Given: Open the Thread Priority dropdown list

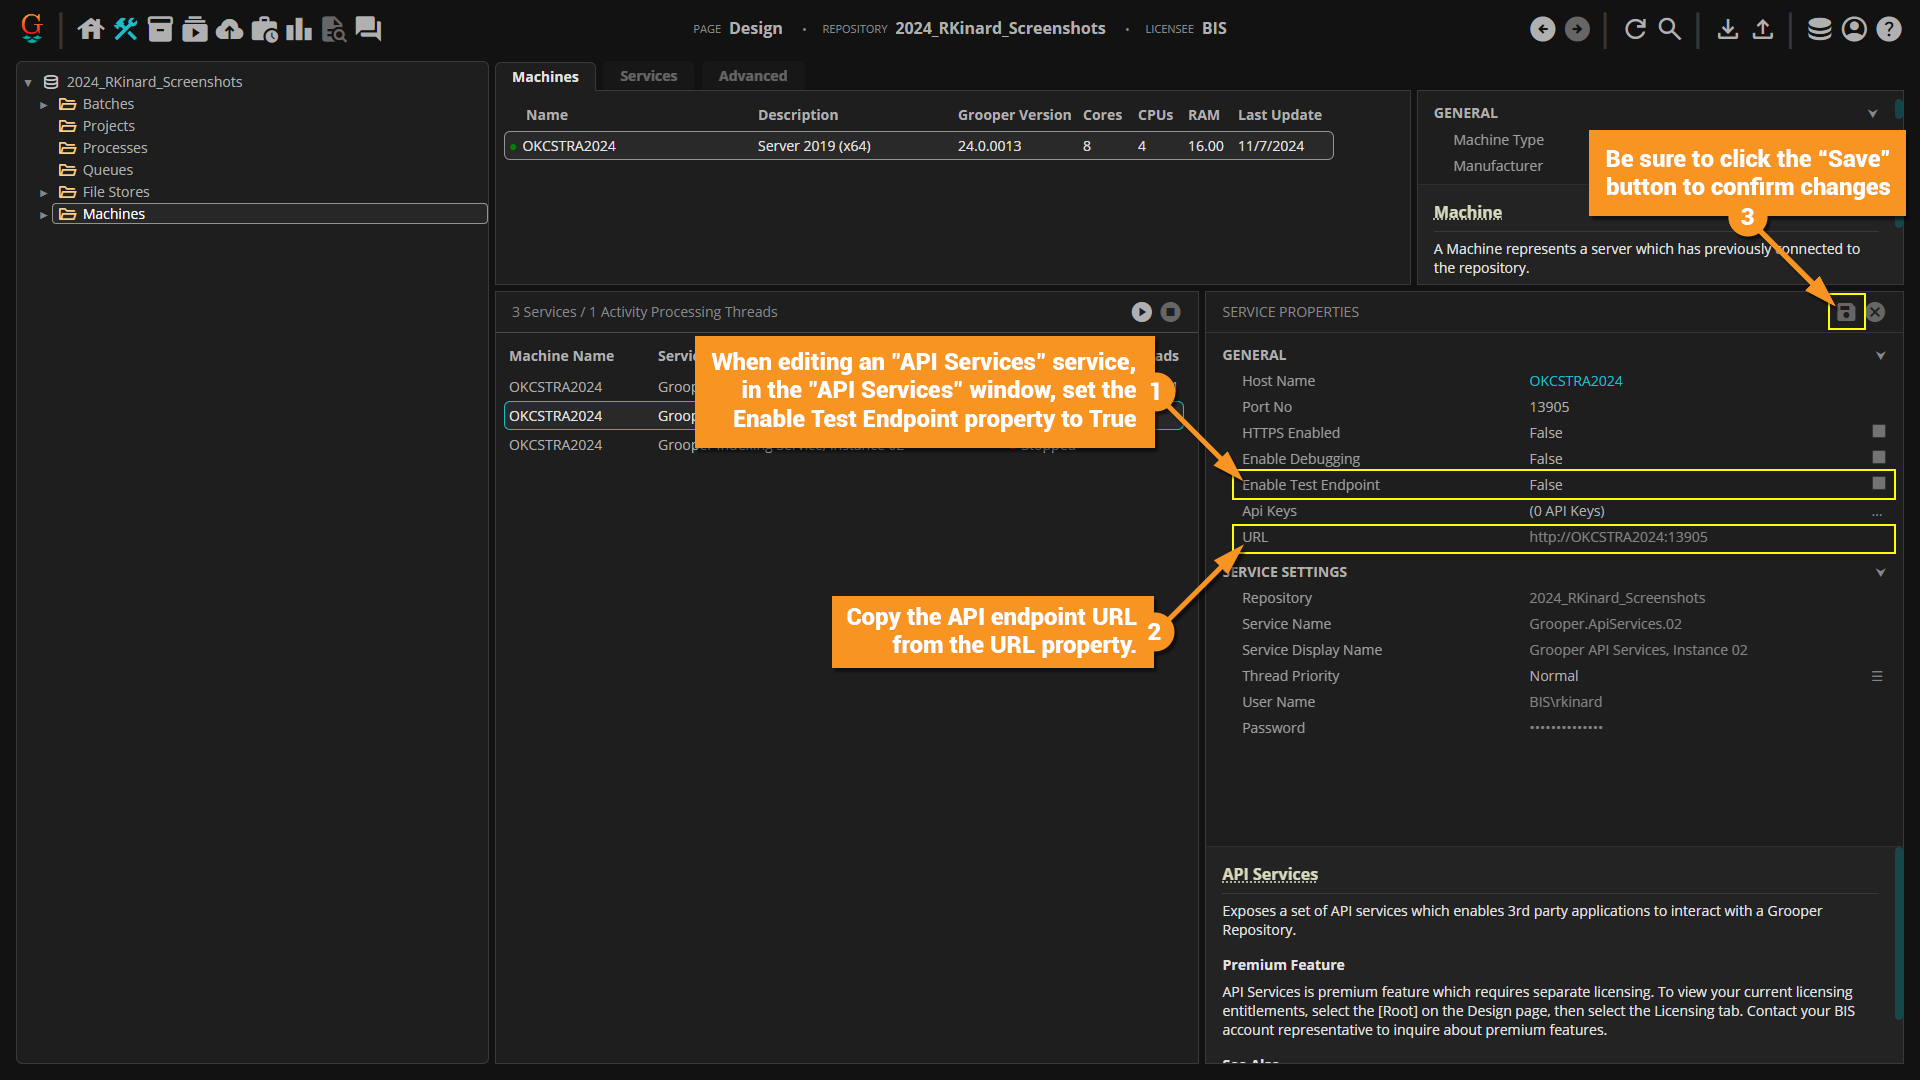Looking at the screenshot, I should 1877,676.
